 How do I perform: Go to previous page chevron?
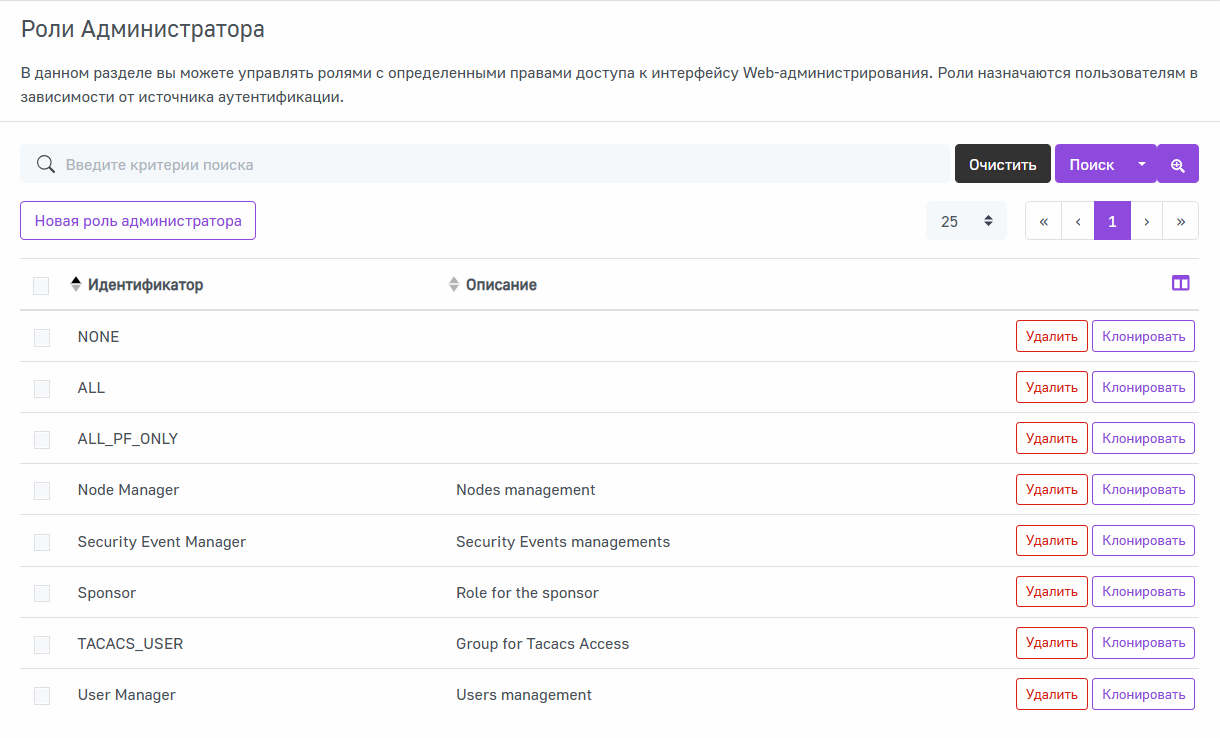(x=1077, y=221)
